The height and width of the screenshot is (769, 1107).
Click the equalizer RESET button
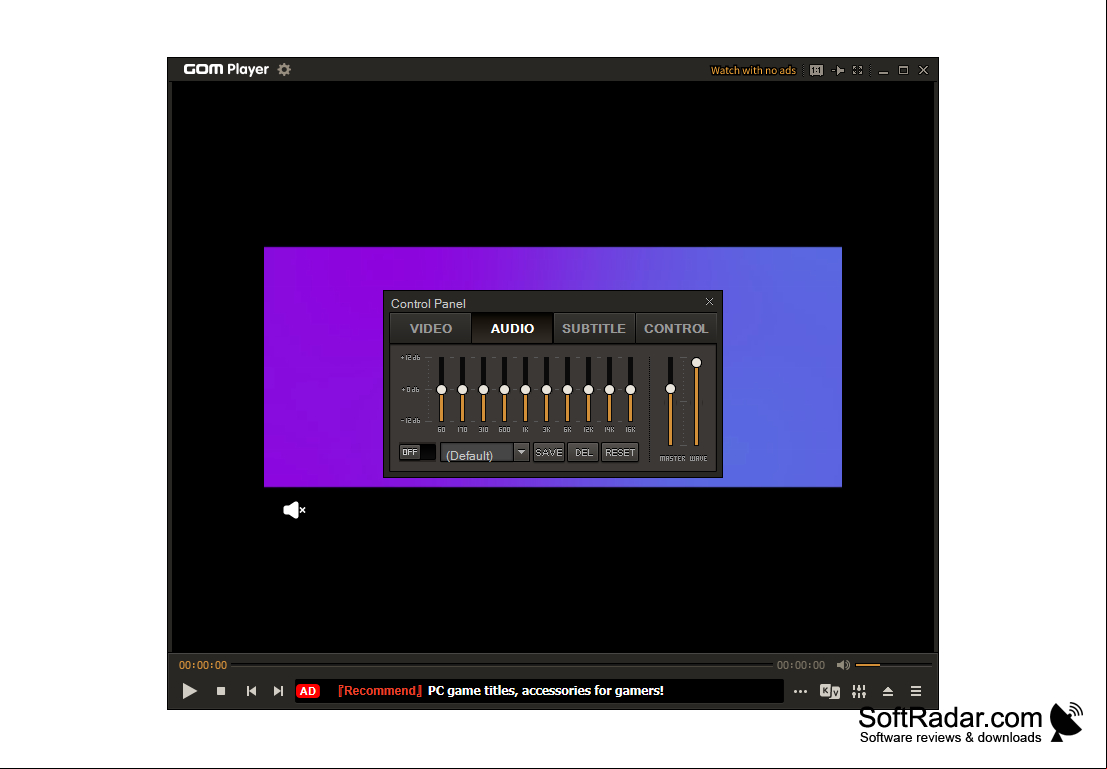(620, 453)
